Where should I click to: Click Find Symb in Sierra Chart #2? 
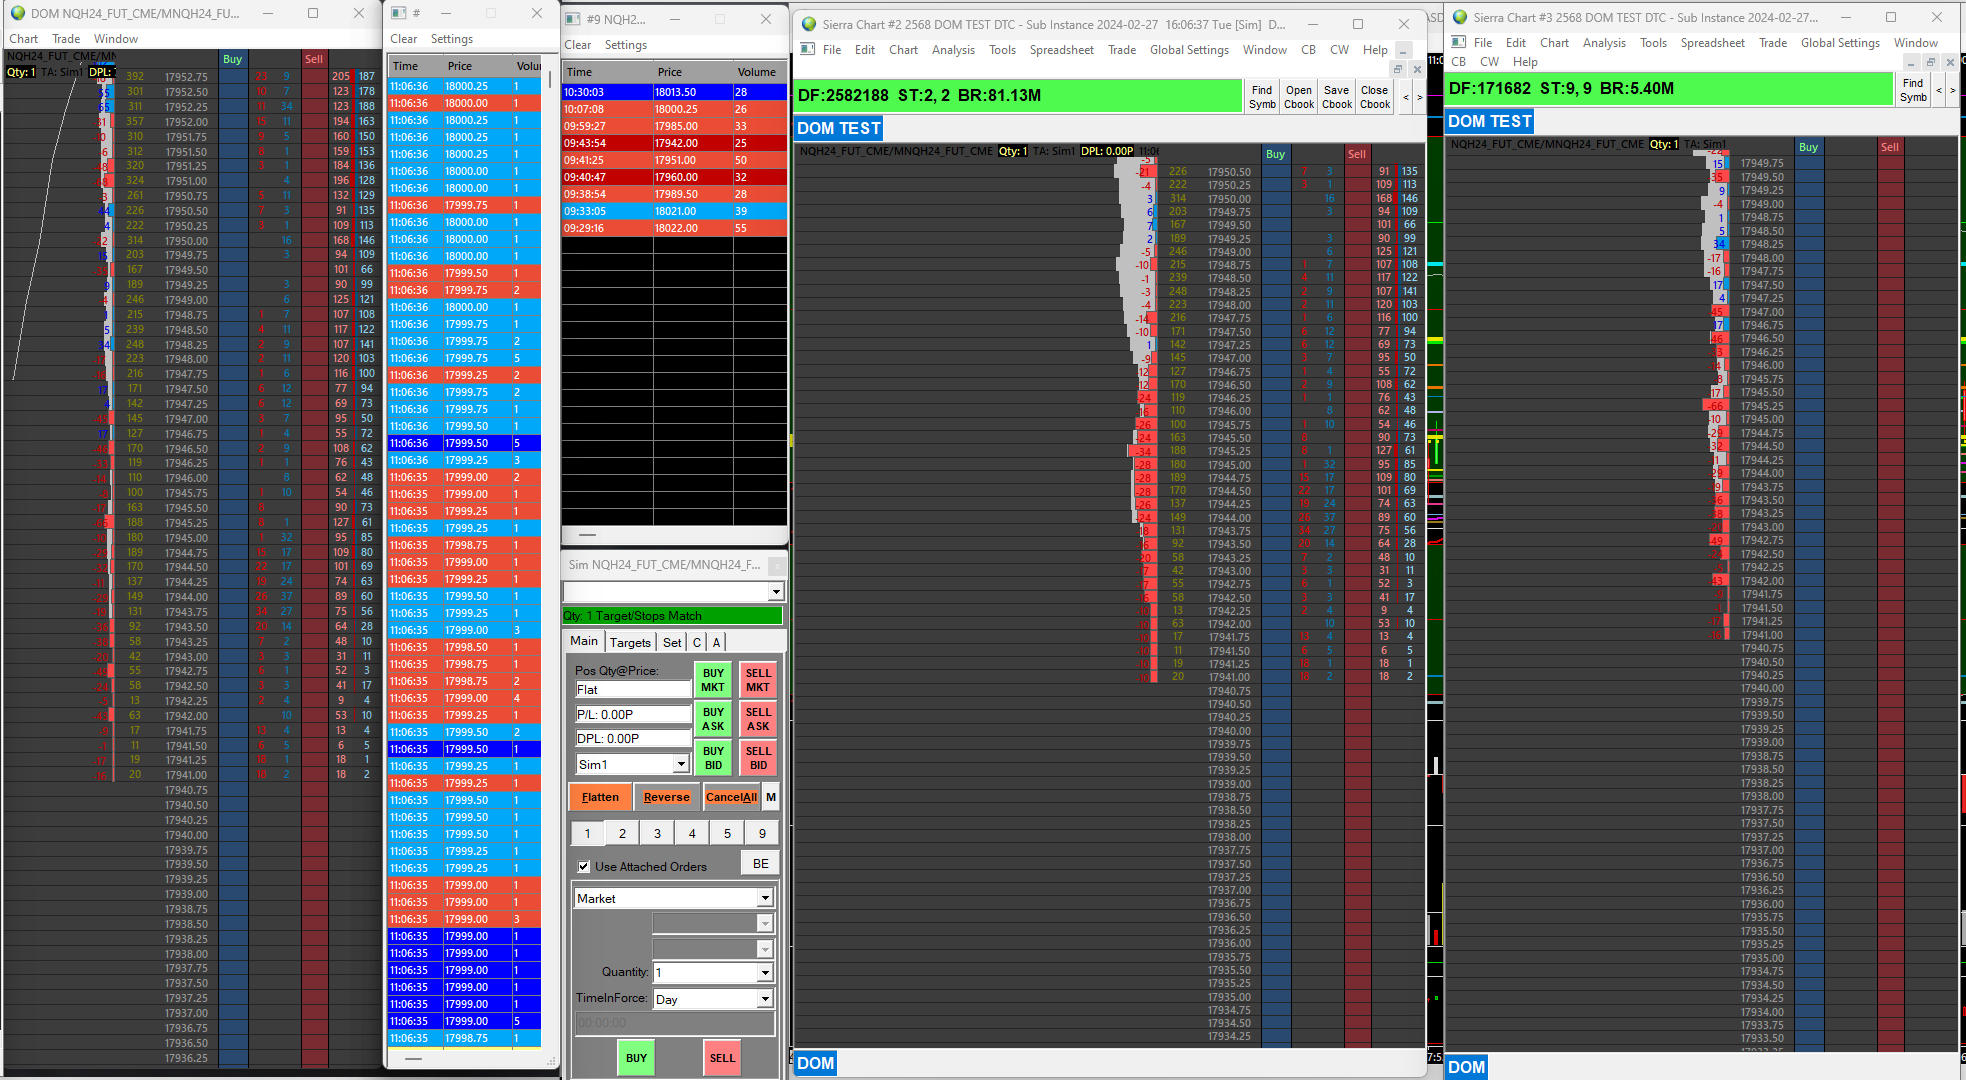click(1262, 97)
